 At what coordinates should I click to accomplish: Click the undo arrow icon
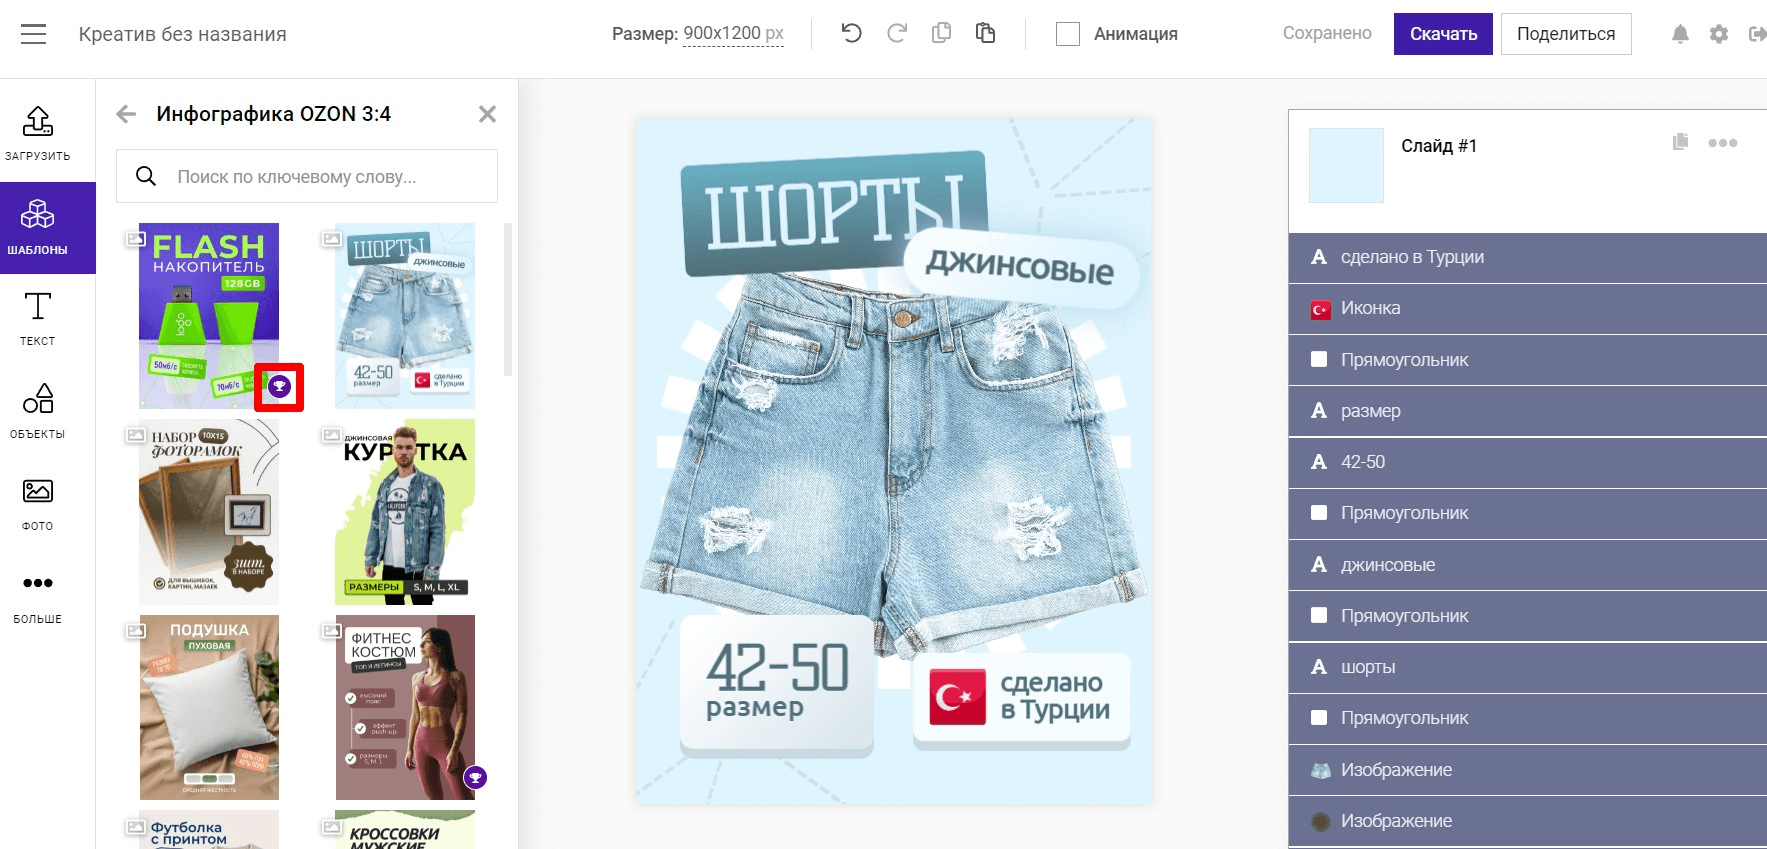tap(851, 33)
